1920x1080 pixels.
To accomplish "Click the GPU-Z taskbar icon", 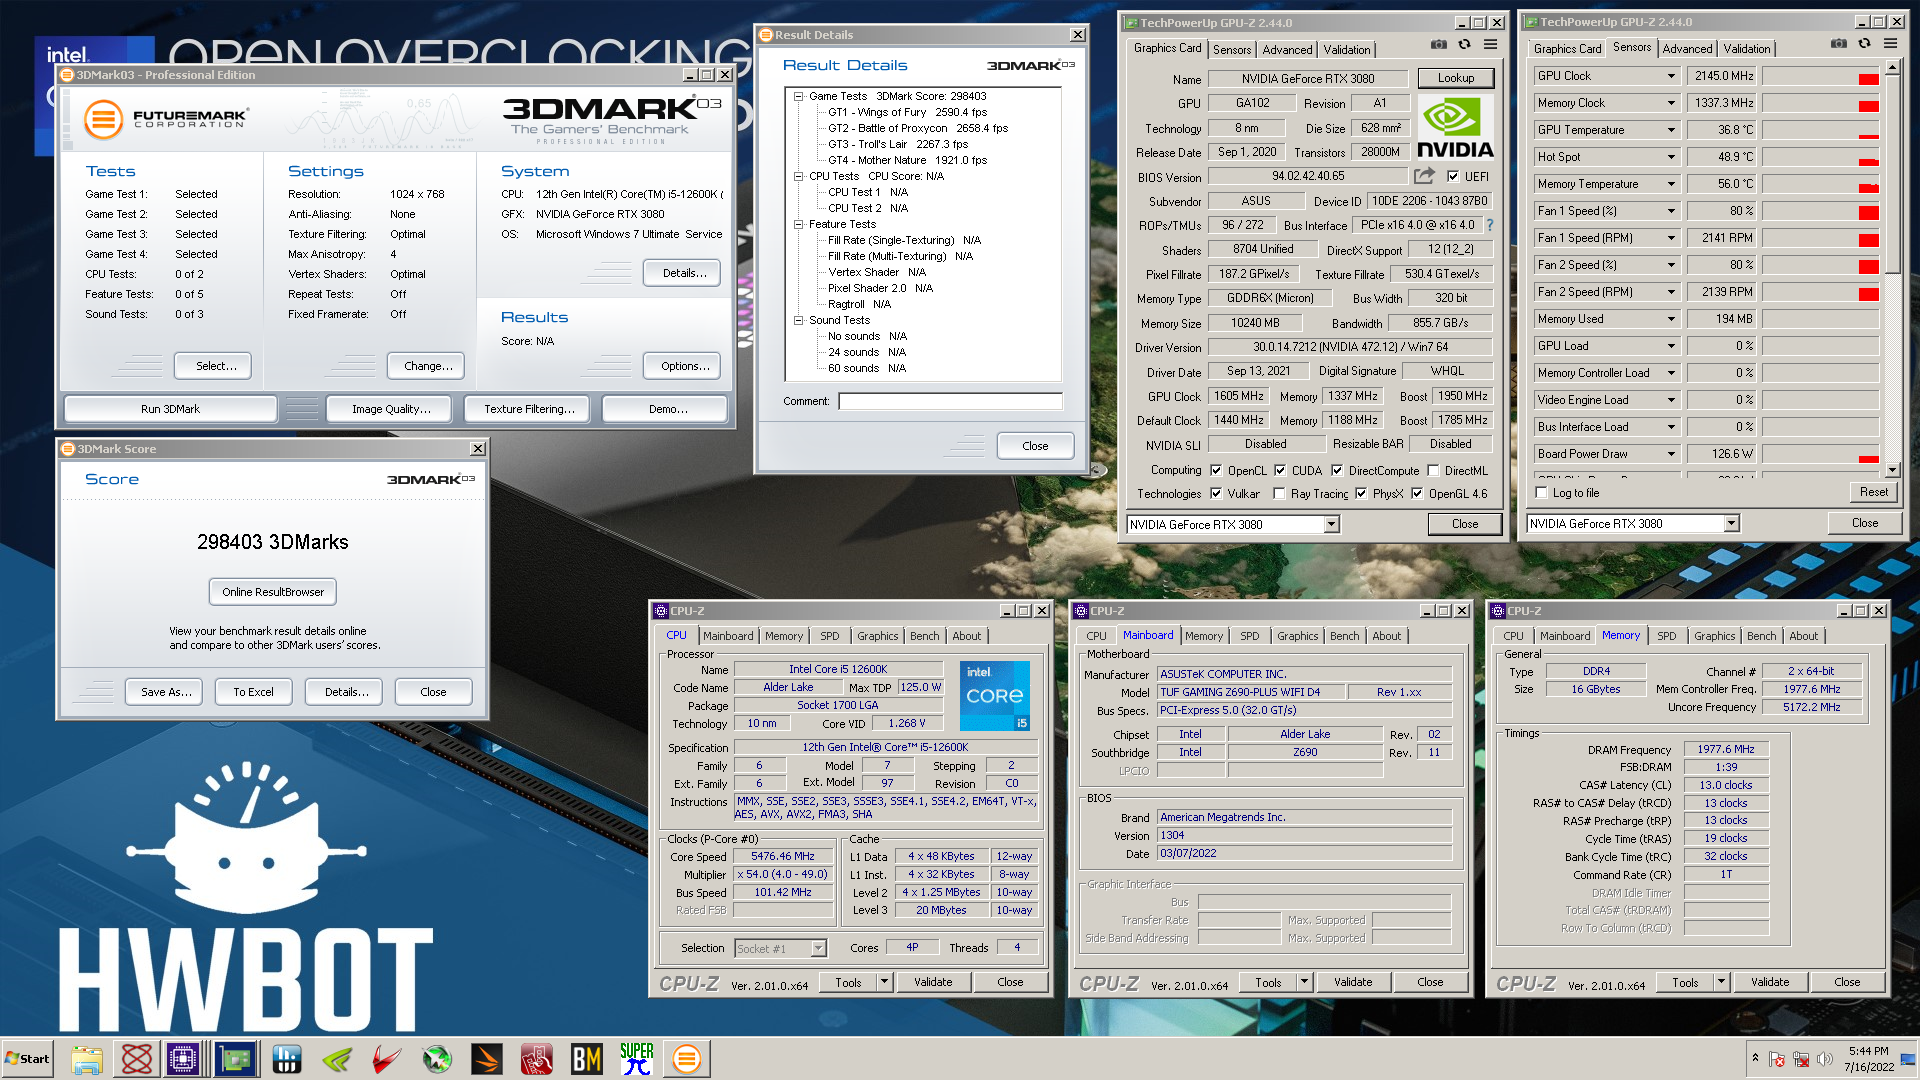I will pos(235,1059).
